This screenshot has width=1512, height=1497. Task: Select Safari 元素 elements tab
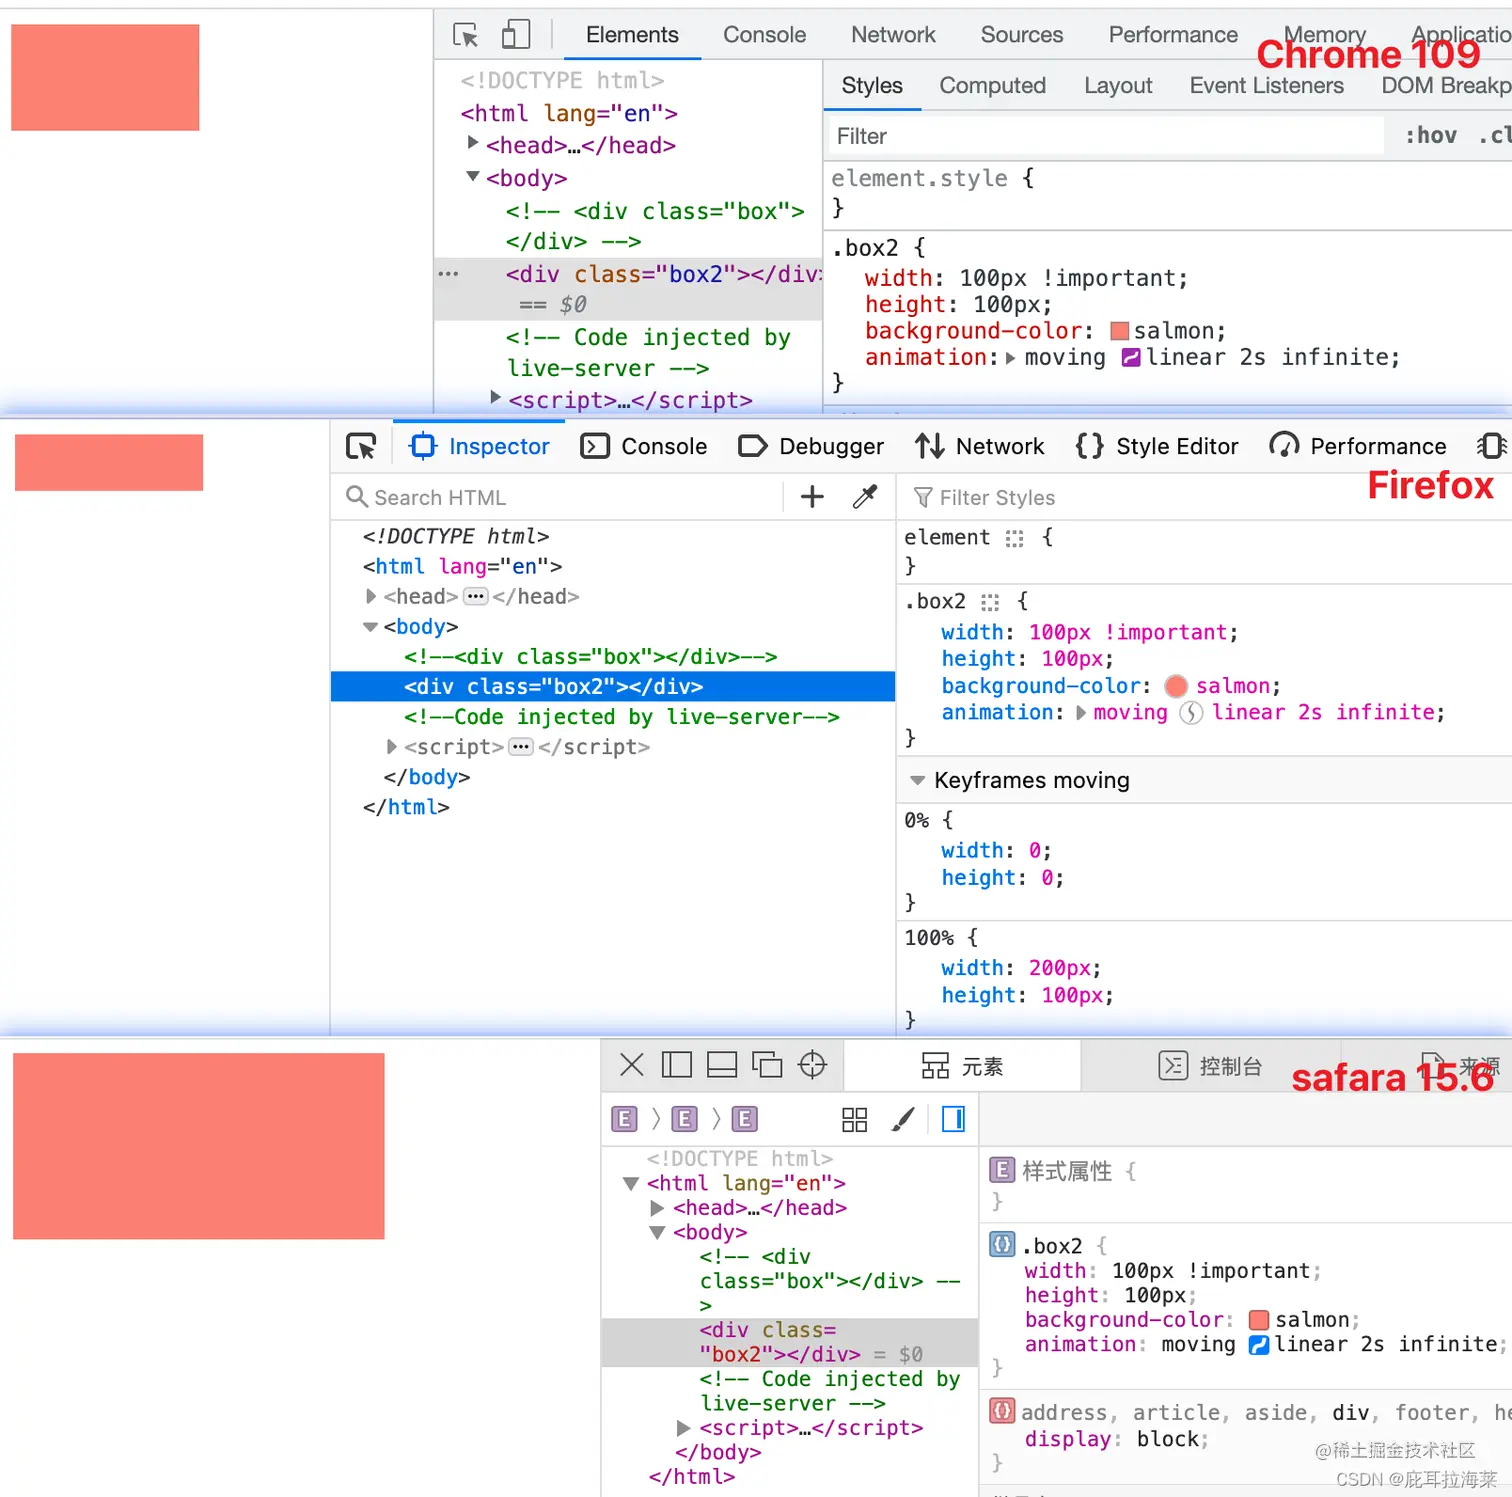click(x=962, y=1066)
